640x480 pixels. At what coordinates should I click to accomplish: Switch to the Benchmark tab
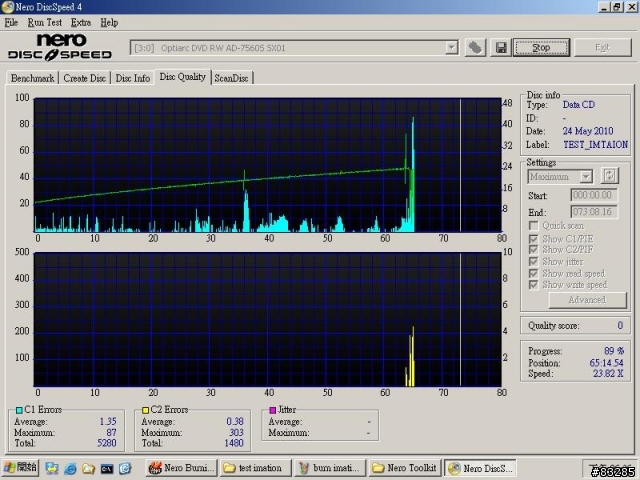33,77
